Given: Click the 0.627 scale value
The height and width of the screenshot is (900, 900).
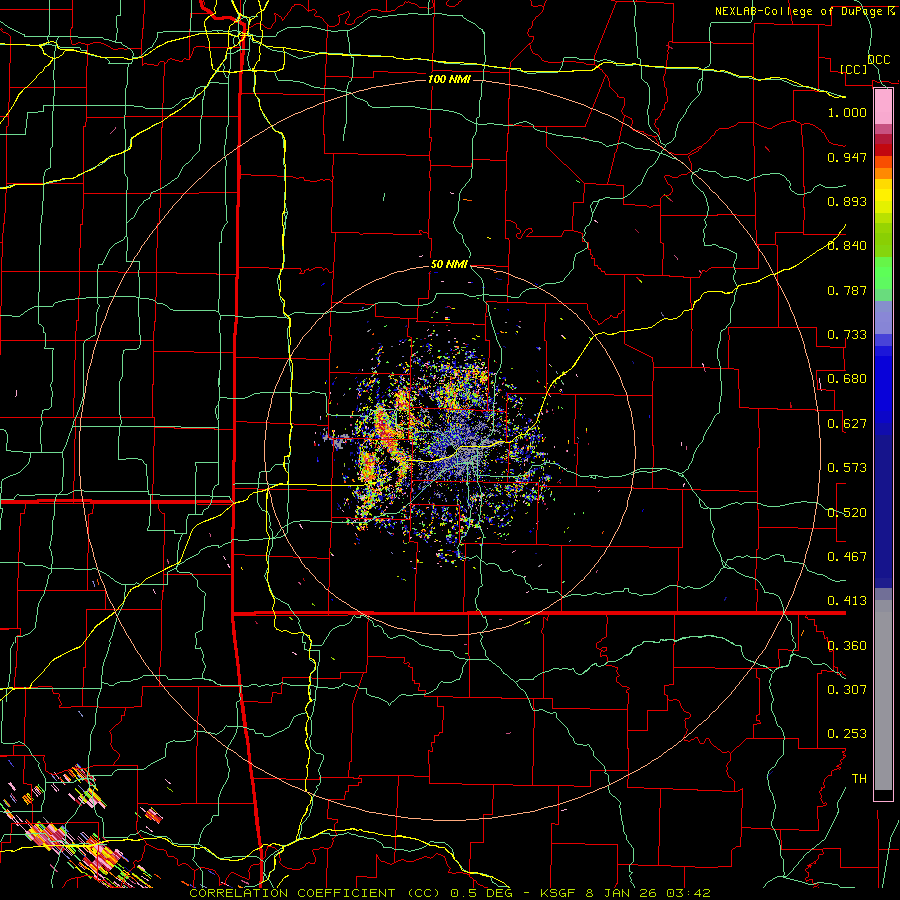Looking at the screenshot, I should (x=847, y=424).
